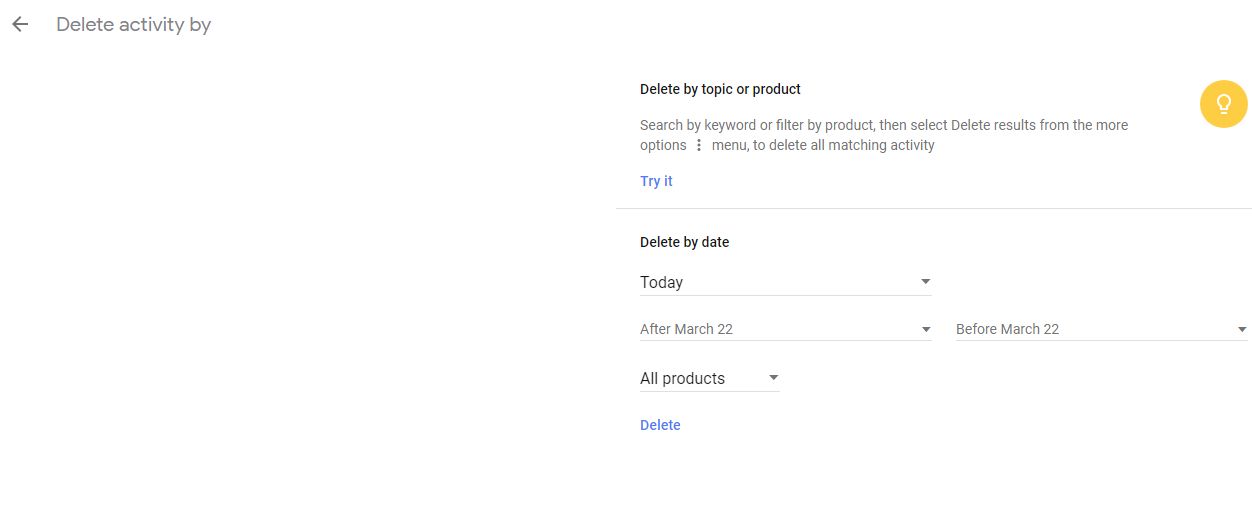Image resolution: width=1252 pixels, height=532 pixels.
Task: Expand the "Before March 22" date field
Action: pyautogui.click(x=1100, y=329)
